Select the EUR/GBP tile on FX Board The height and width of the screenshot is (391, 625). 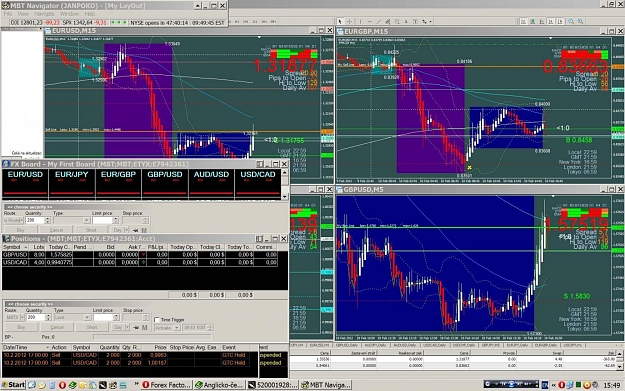(118, 184)
